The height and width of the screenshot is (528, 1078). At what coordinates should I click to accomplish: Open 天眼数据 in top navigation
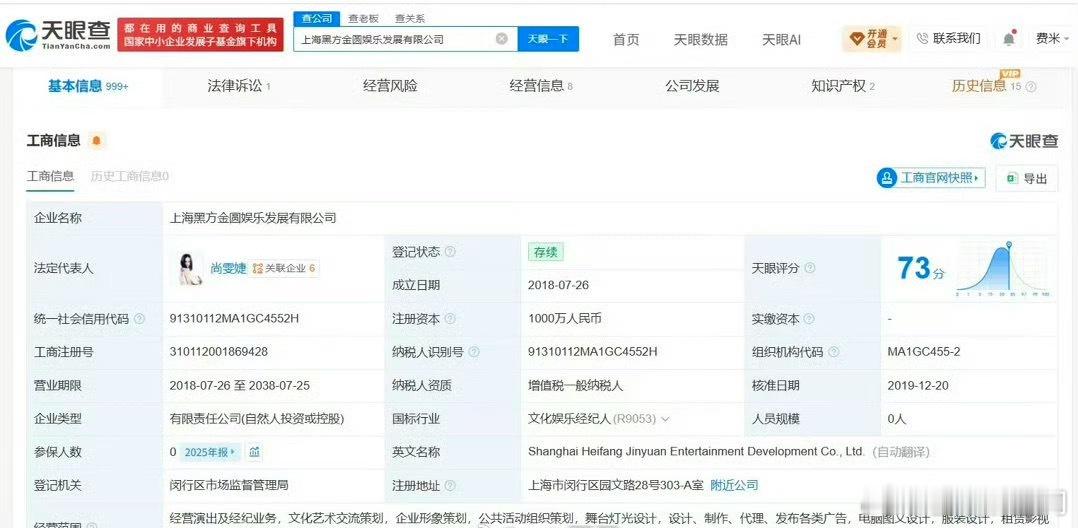coord(700,39)
